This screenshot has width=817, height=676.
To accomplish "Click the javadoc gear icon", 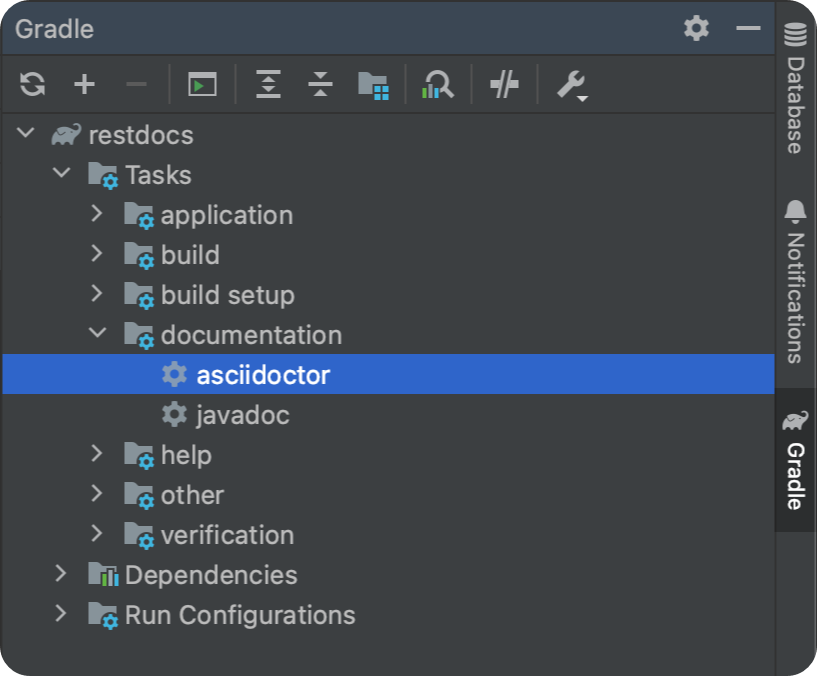I will pyautogui.click(x=174, y=414).
